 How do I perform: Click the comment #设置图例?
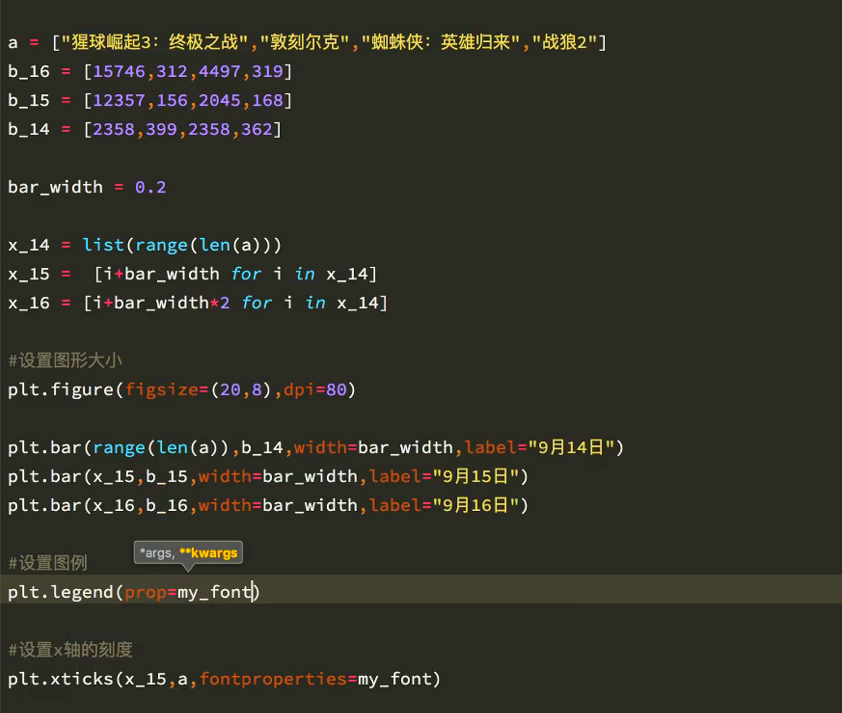[47, 563]
